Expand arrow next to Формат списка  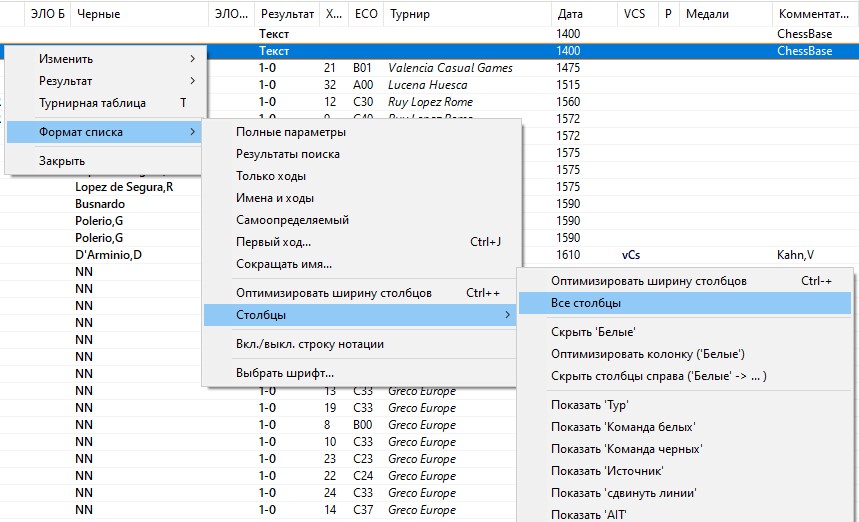[x=192, y=132]
